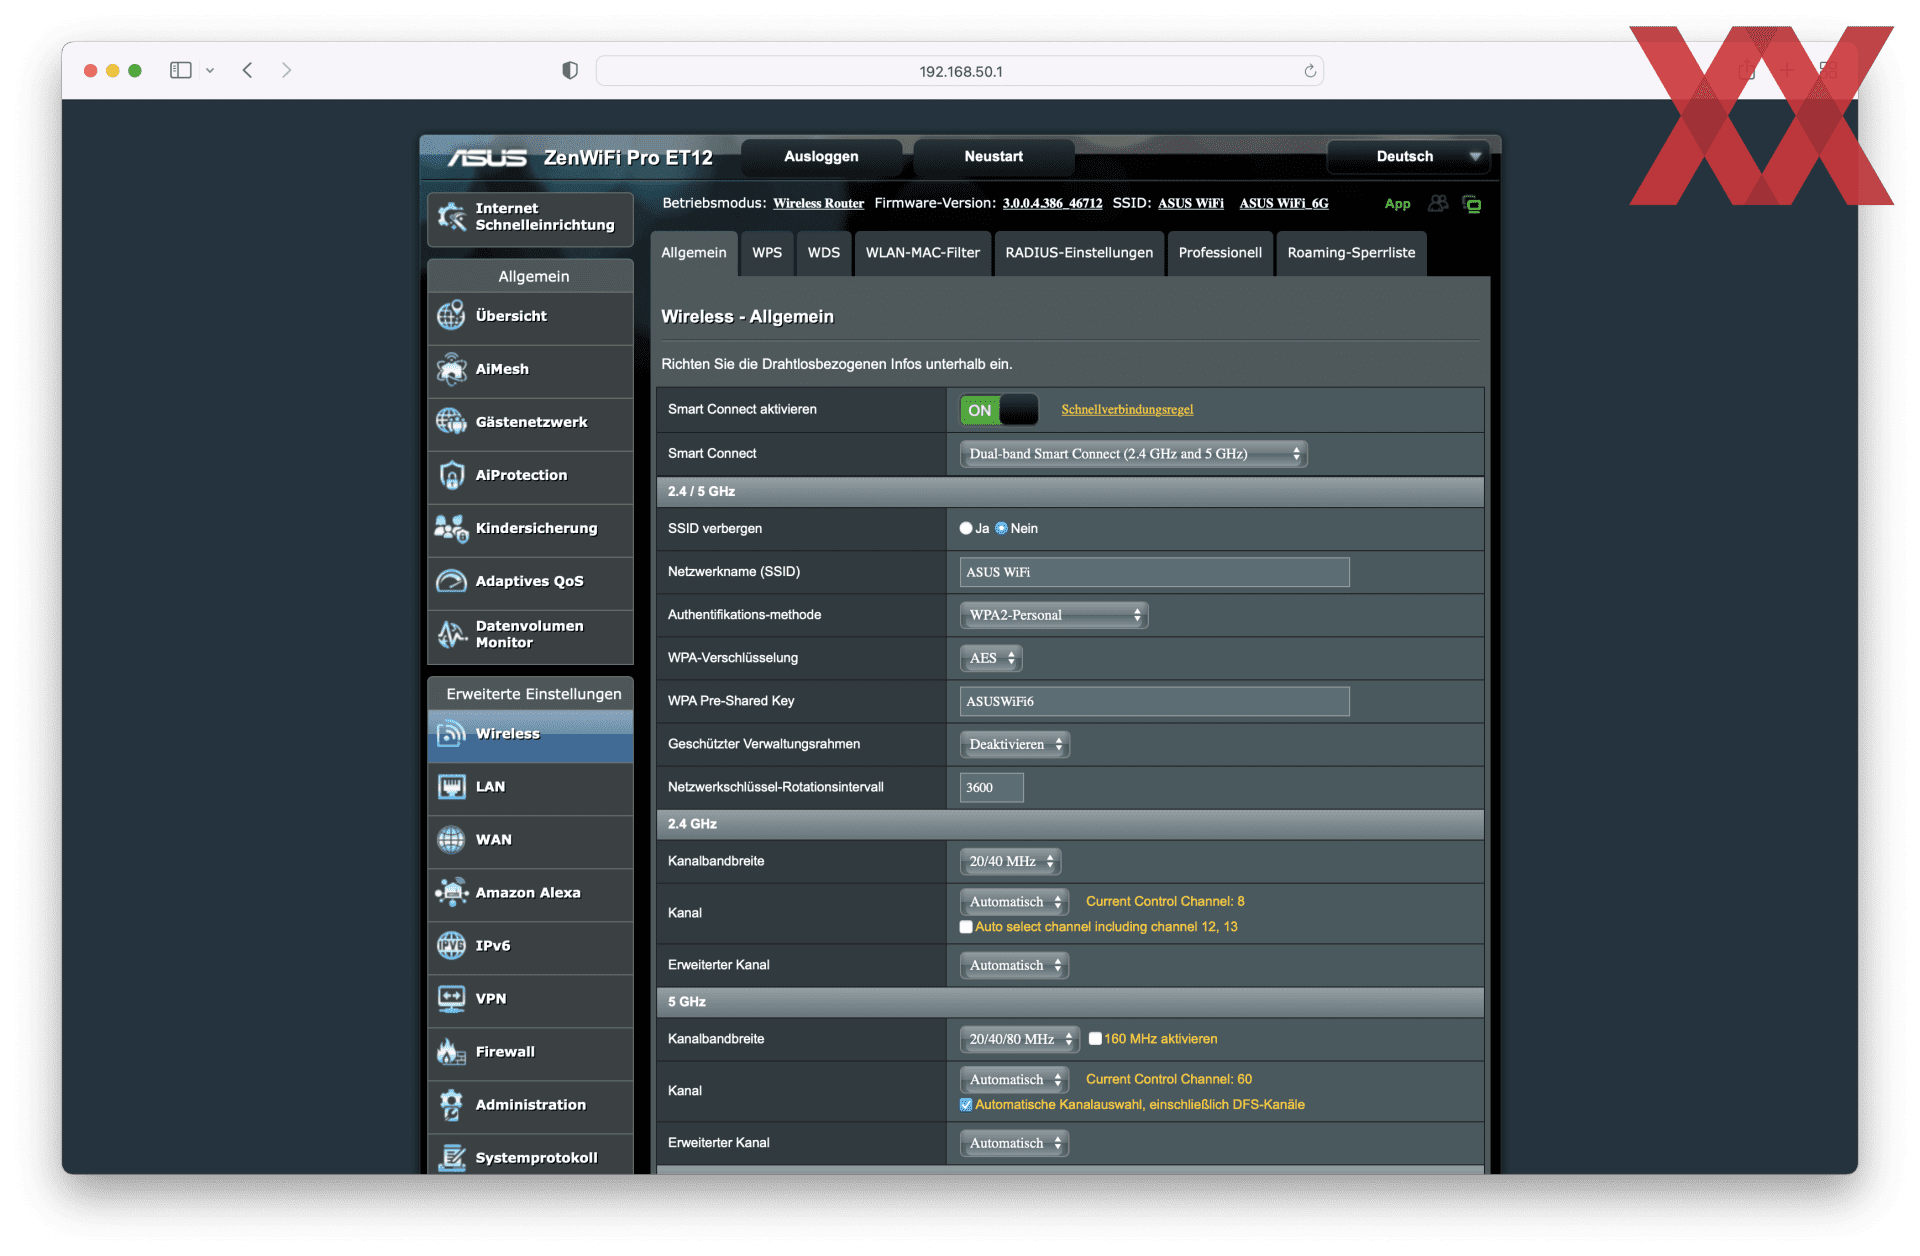The image size is (1920, 1256).
Task: Open the Firewall flame icon
Action: [451, 1052]
